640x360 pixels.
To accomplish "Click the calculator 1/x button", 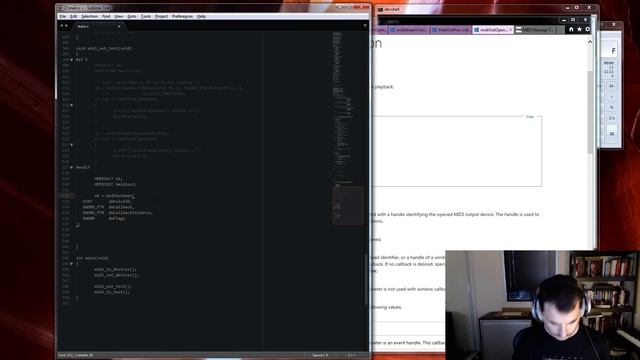I will click(x=611, y=118).
